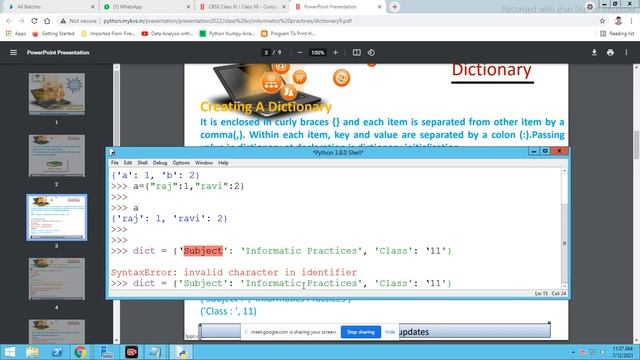Image resolution: width=640 pixels, height=360 pixels.
Task: Switch to CBSE Class XI tab
Action: [x=242, y=7]
